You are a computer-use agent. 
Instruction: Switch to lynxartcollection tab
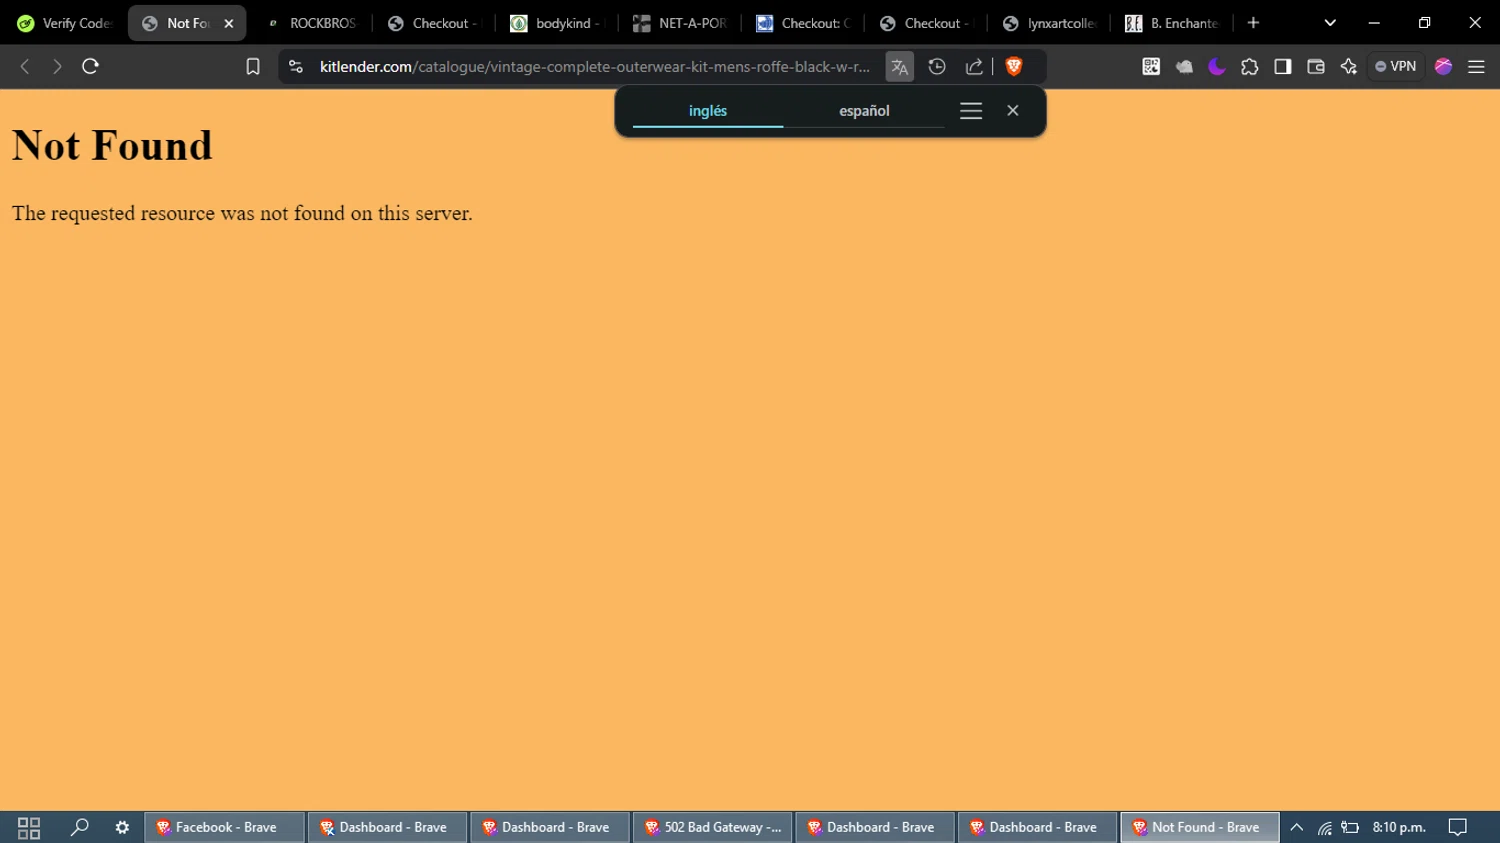(1049, 23)
